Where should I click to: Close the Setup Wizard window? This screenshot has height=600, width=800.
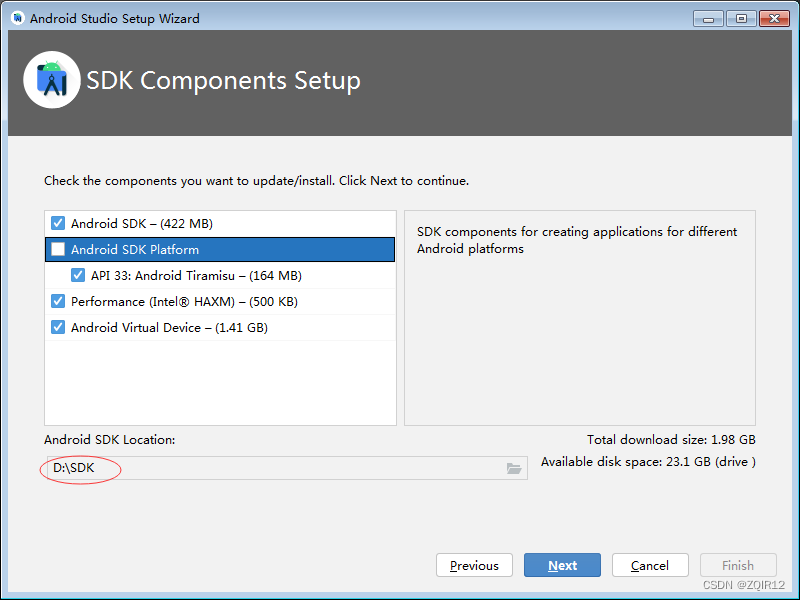774,19
